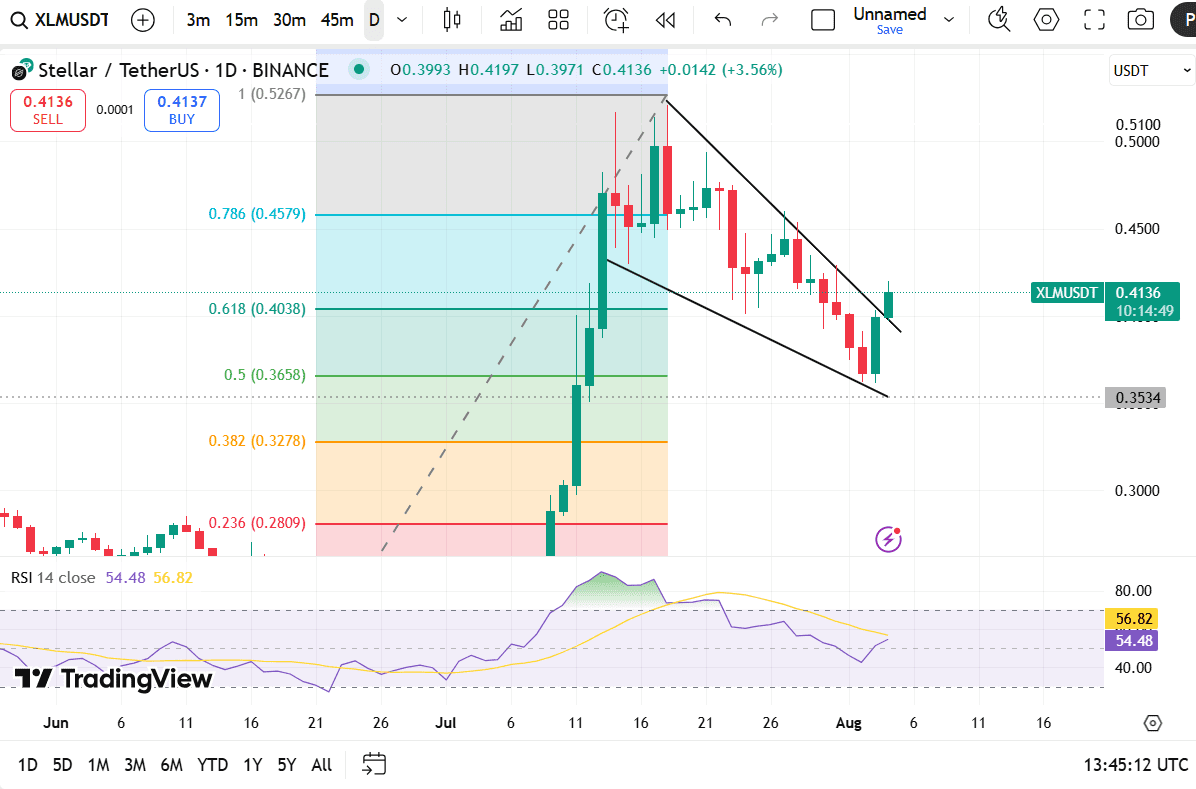
Task: Create an alert with alarm clock icon
Action: click(616, 20)
